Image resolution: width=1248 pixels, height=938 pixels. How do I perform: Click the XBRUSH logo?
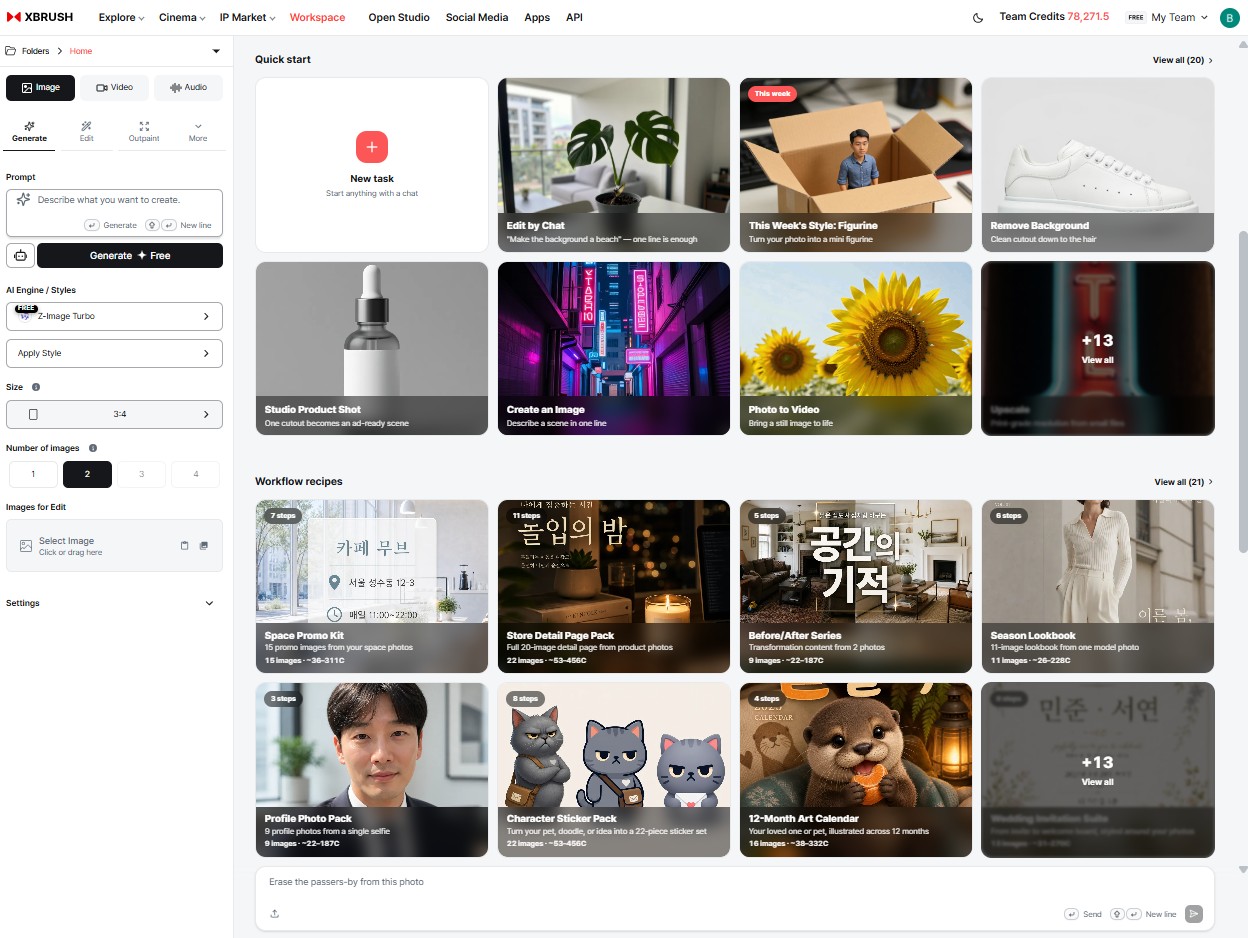[x=40, y=17]
